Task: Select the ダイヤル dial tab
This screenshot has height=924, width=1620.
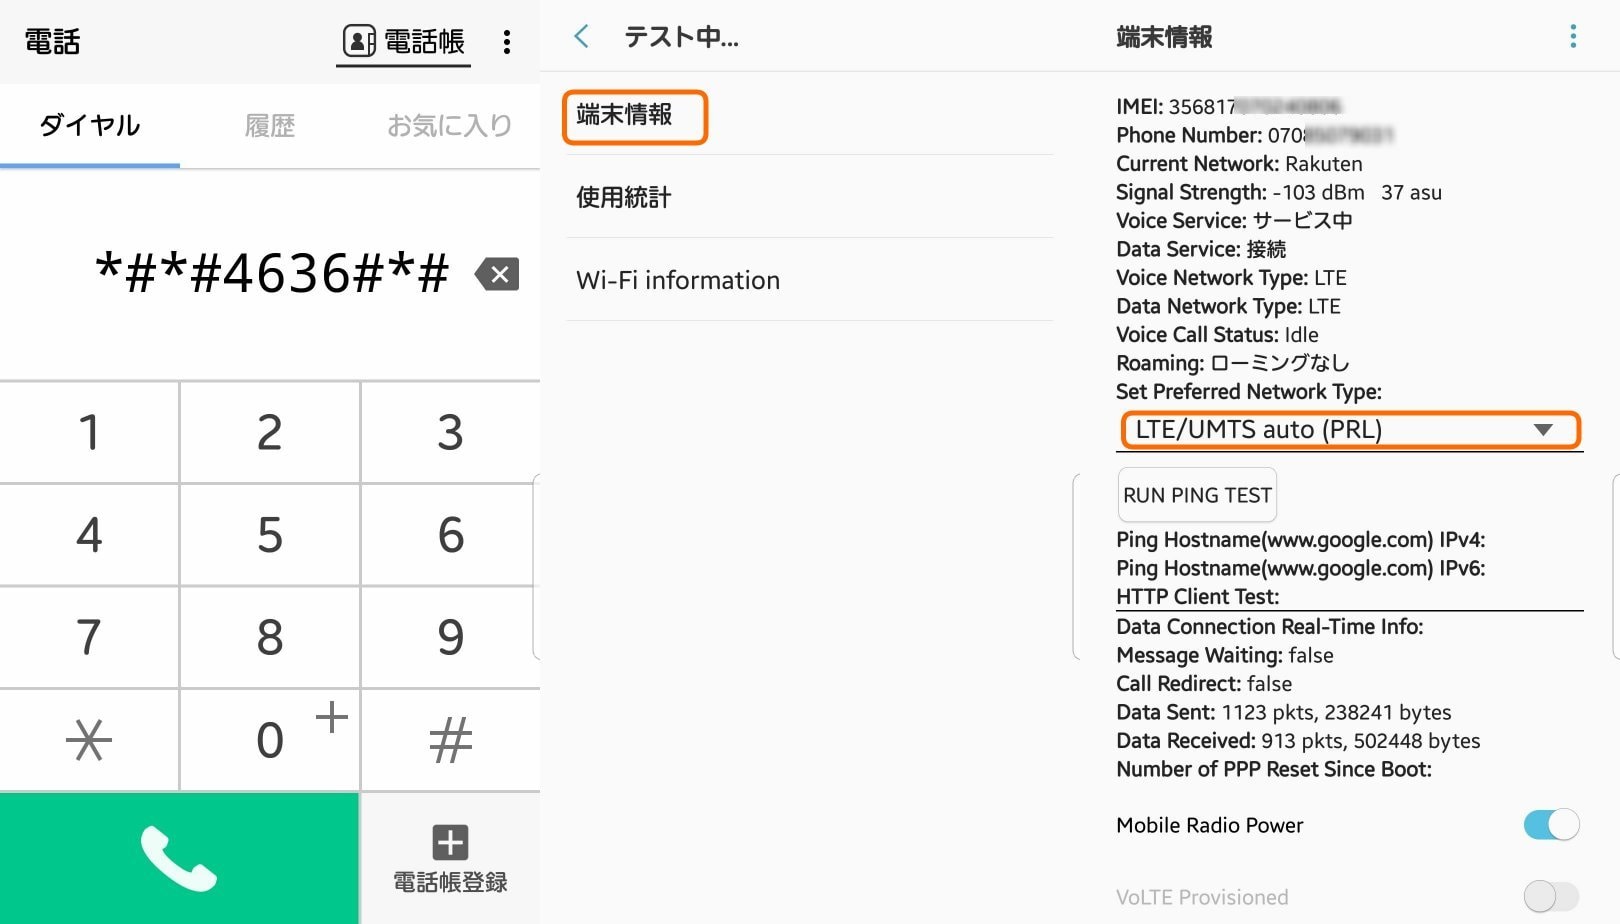Action: [x=90, y=126]
